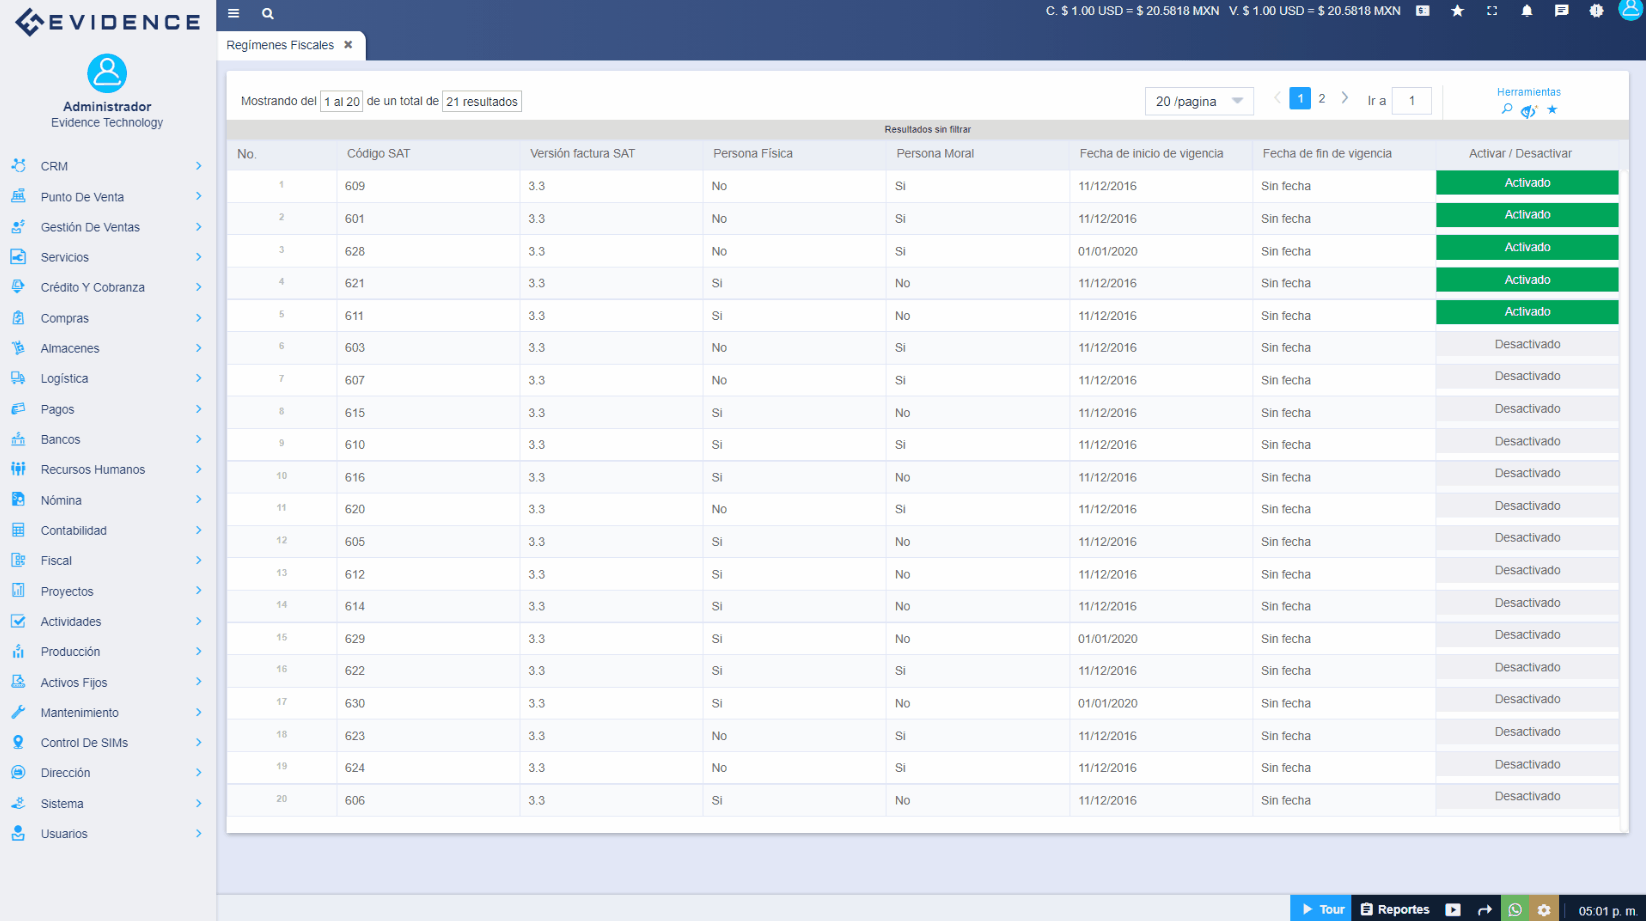Open WhatsApp from the bottom bar

1515,909
